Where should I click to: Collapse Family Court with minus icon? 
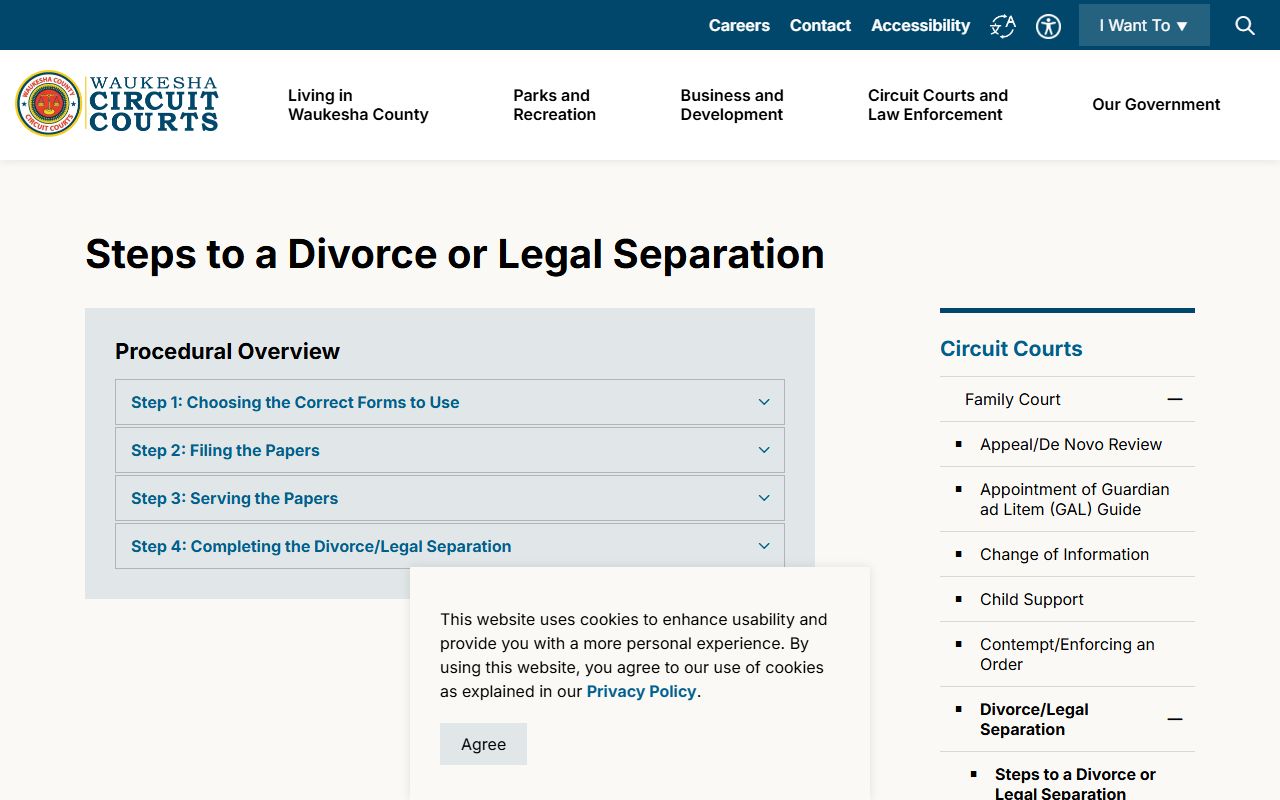[x=1175, y=399]
